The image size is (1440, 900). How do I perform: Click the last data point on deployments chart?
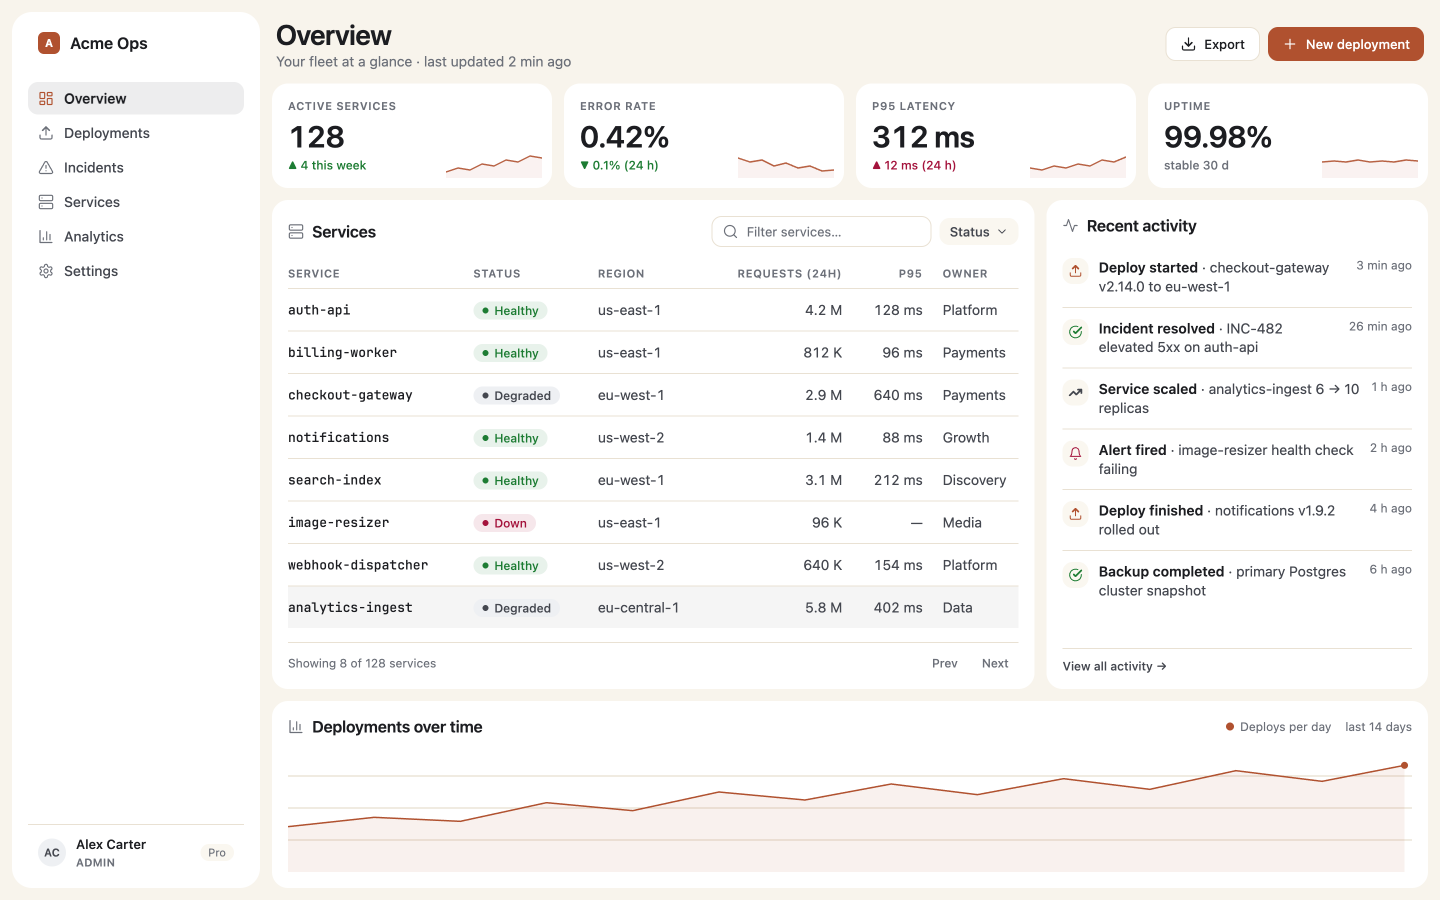(1405, 766)
